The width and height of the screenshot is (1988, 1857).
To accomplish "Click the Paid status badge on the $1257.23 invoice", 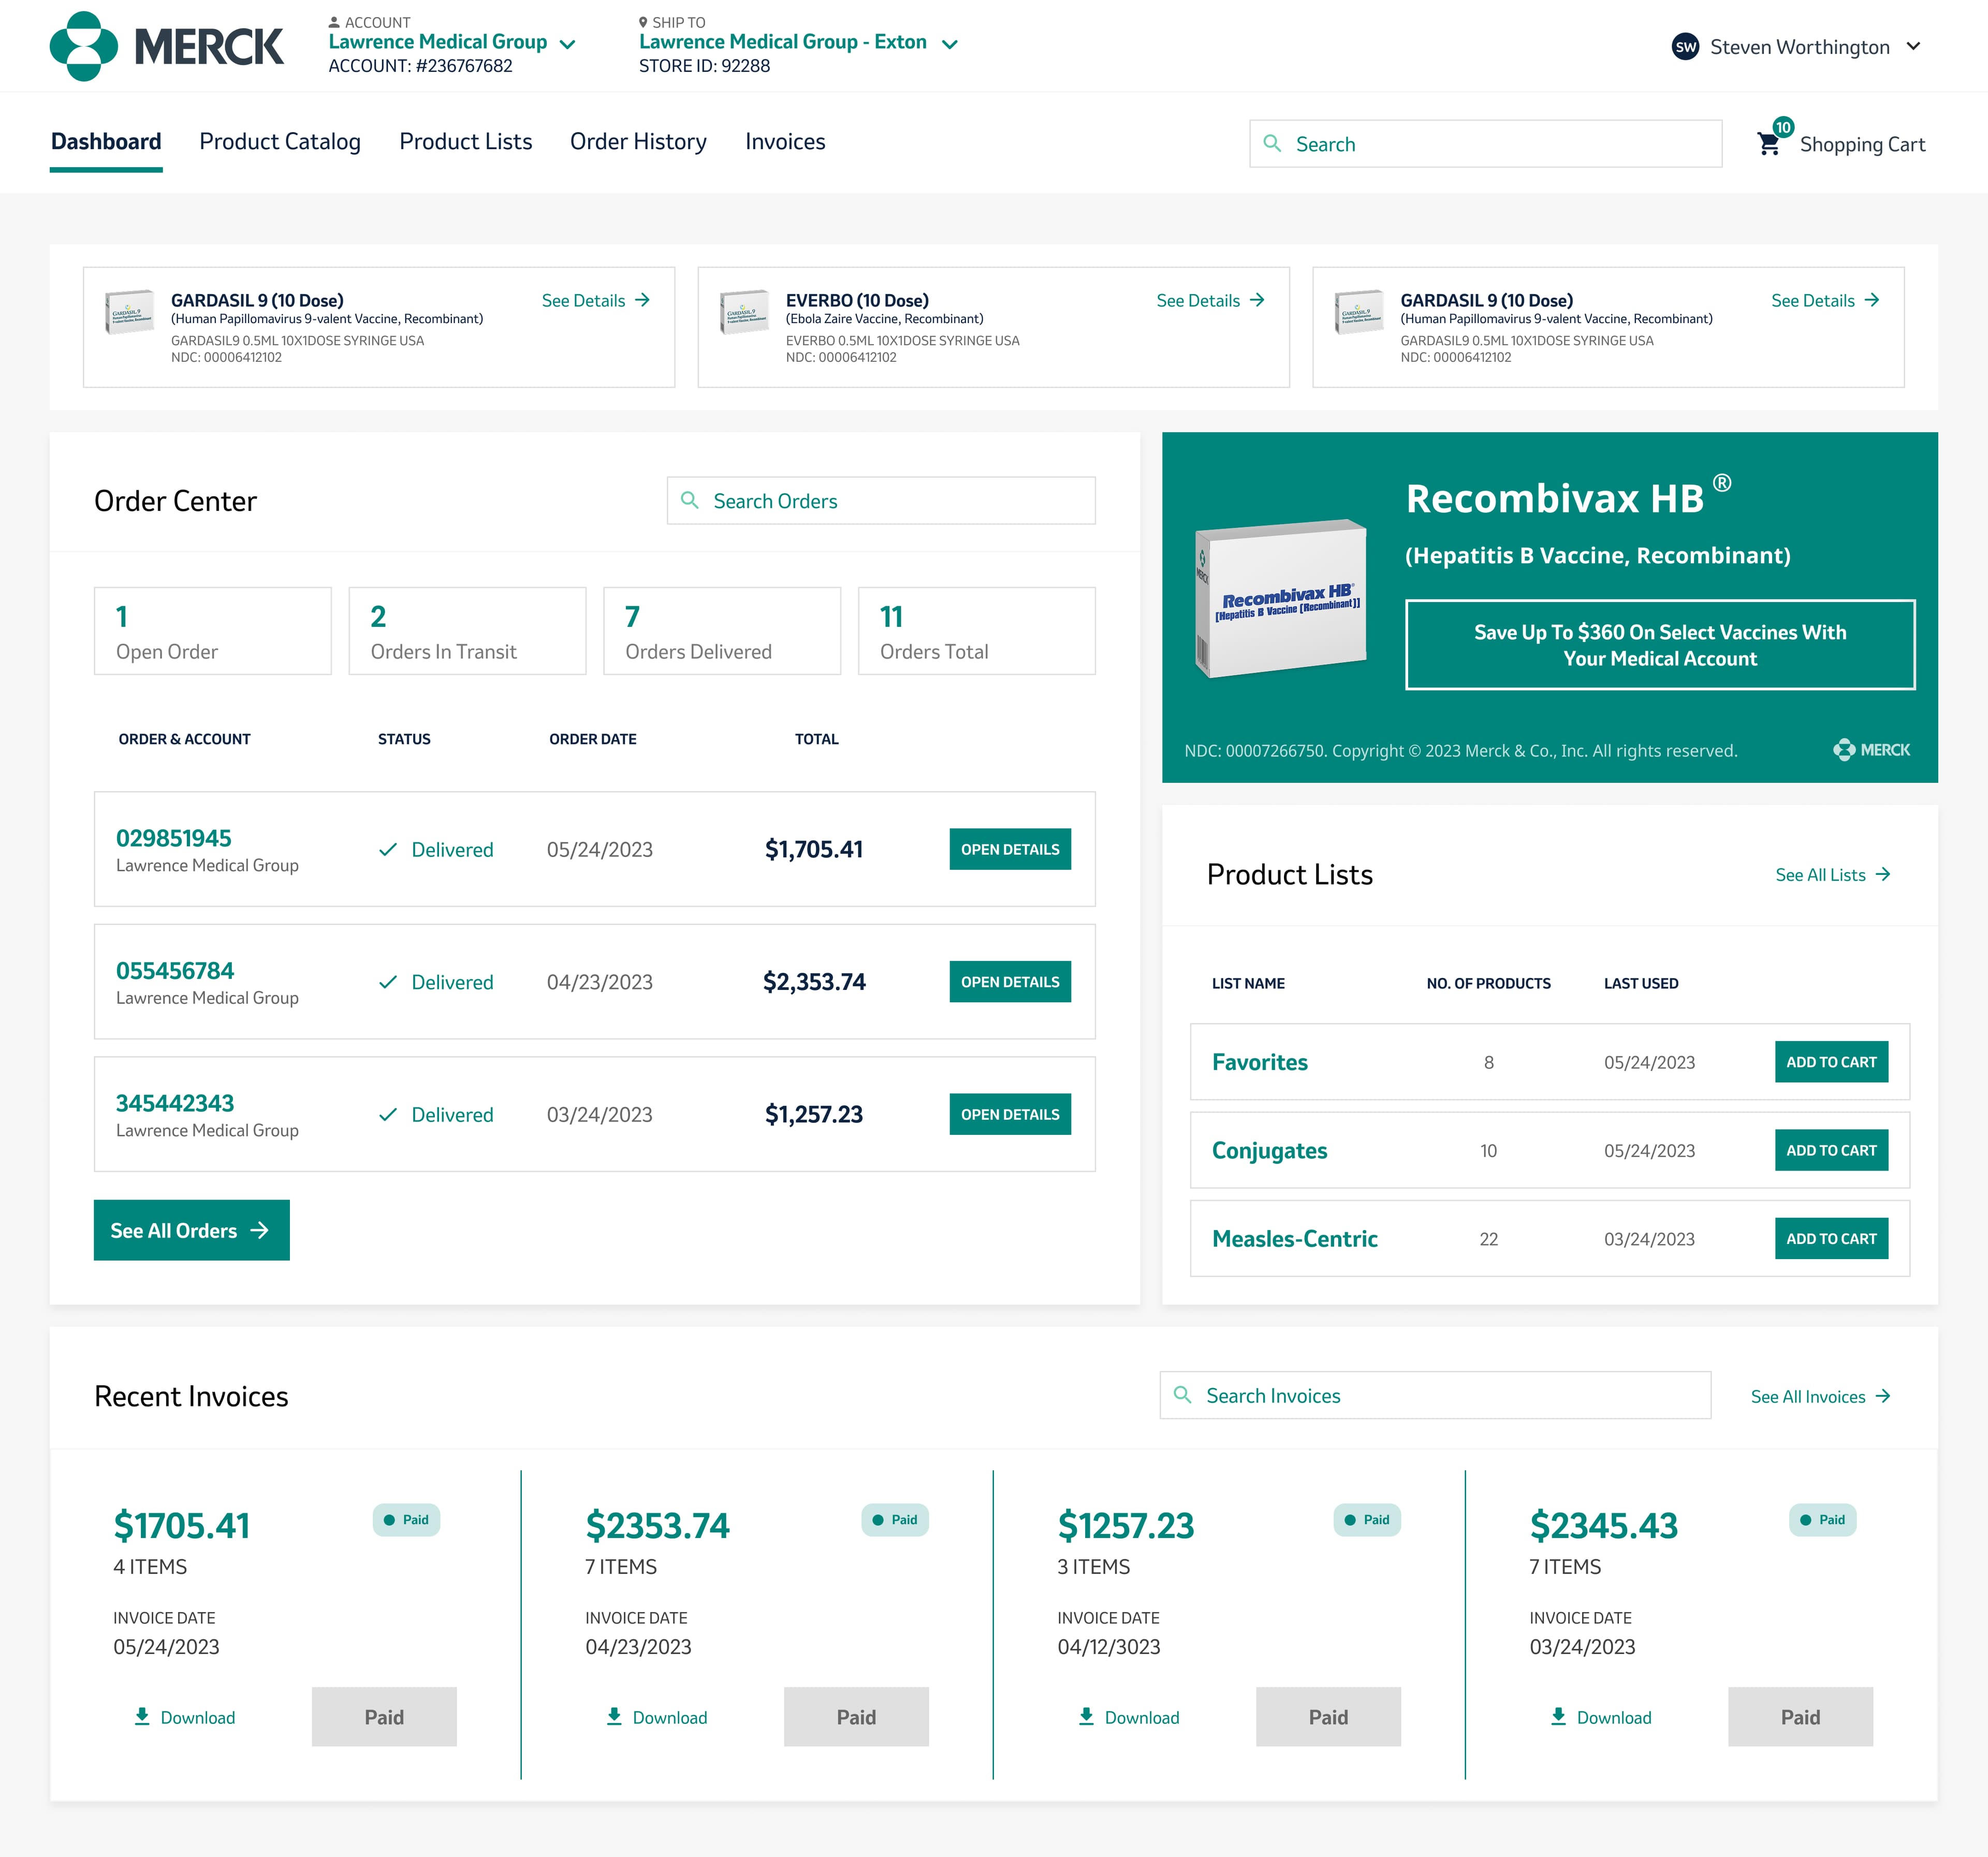I will click(1367, 1519).
